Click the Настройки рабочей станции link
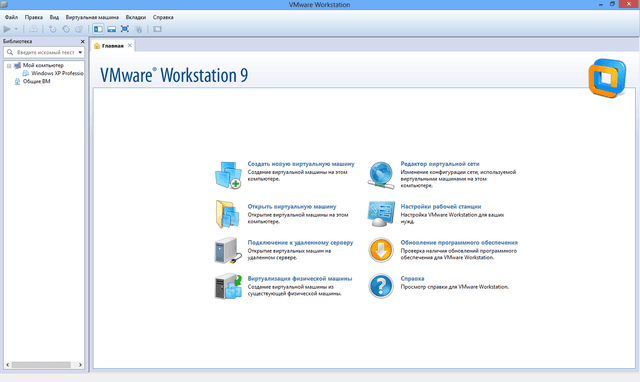 pos(440,207)
